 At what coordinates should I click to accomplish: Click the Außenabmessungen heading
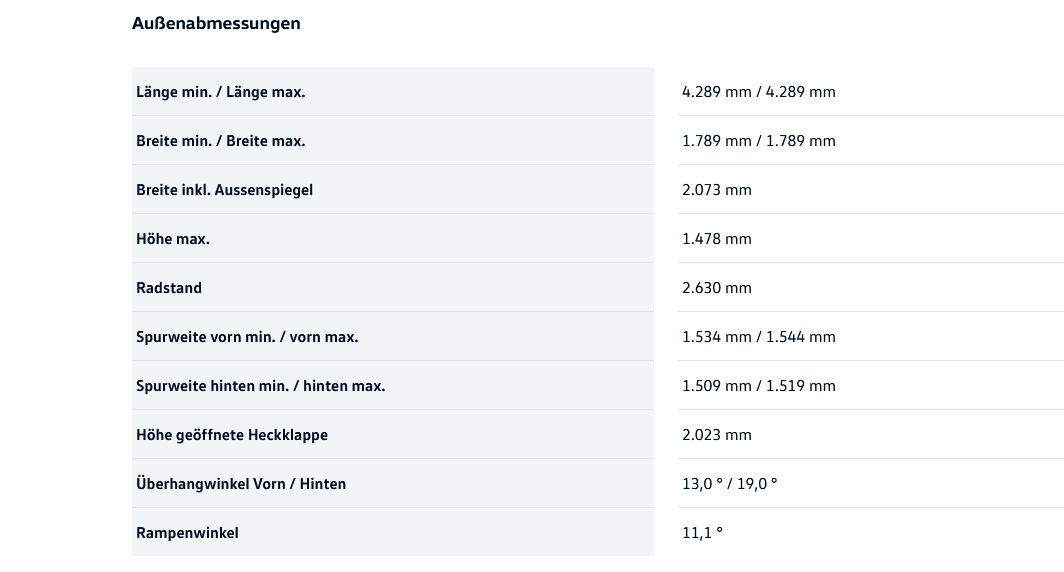(x=216, y=23)
